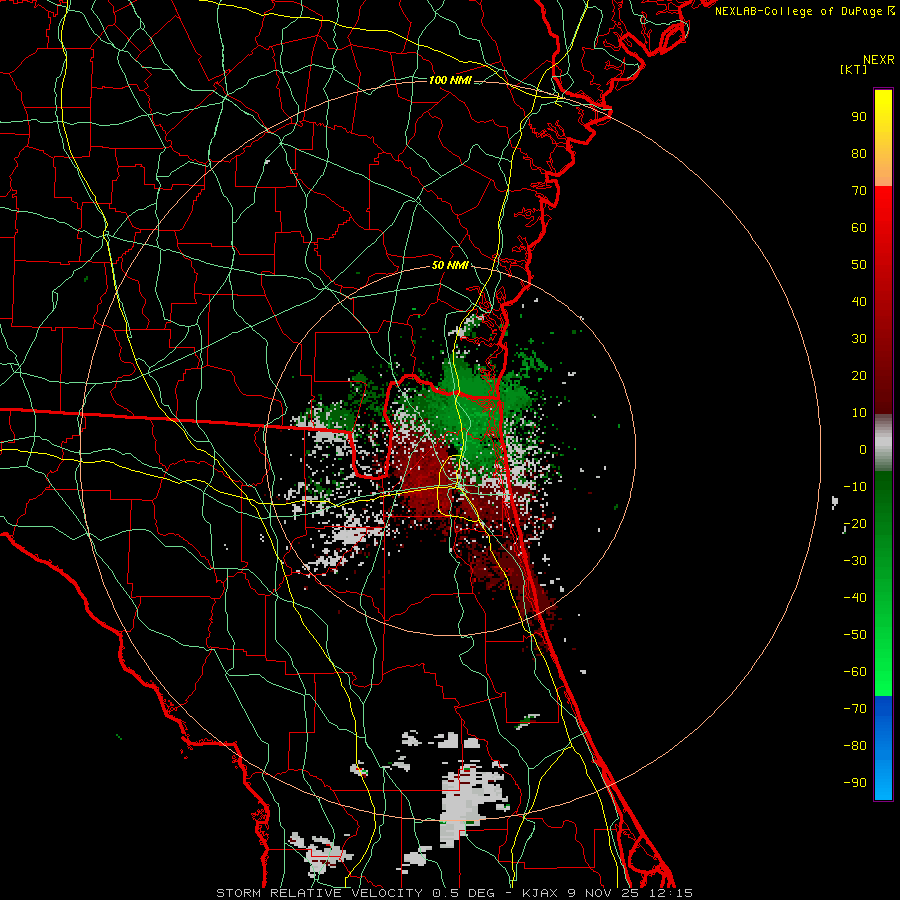Click the 9 NOV 25 12:15 timestamp
The image size is (900, 900).
(630, 893)
